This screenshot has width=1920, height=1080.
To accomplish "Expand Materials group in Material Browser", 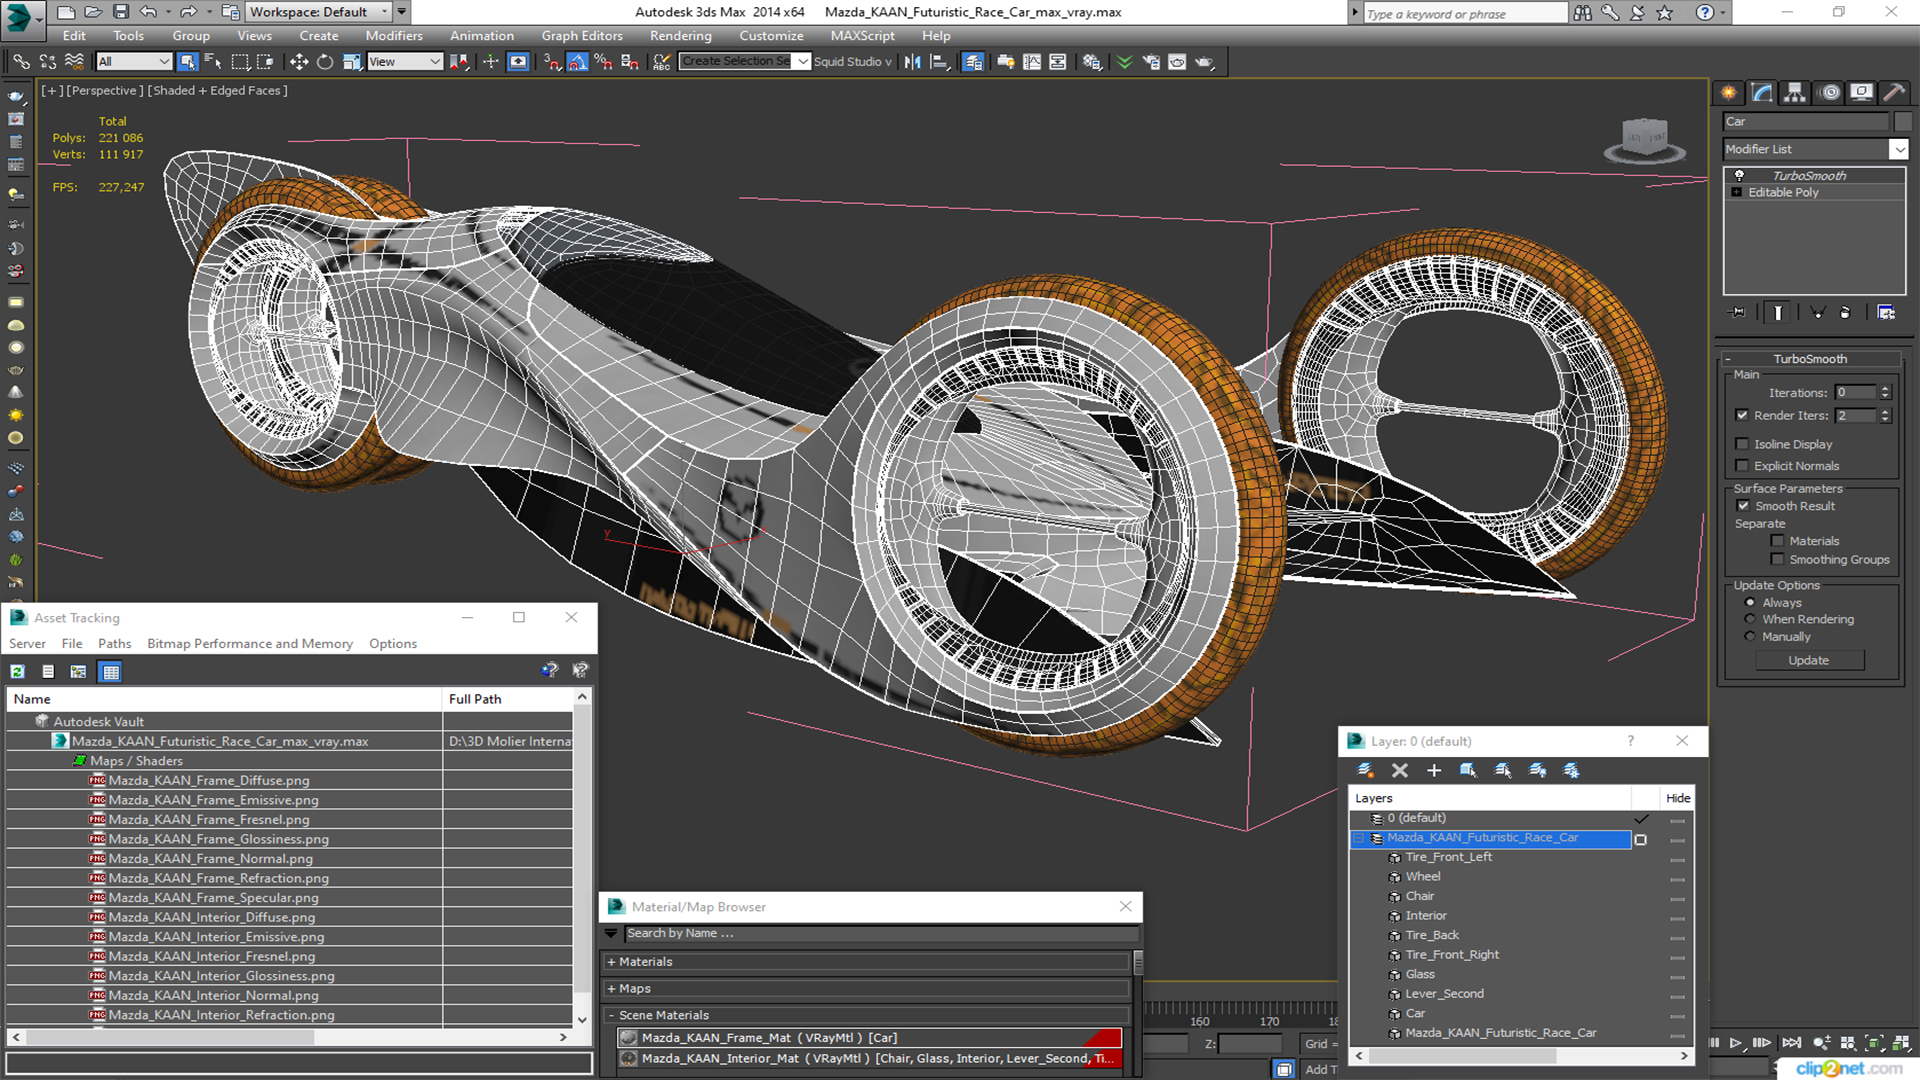I will coord(611,962).
